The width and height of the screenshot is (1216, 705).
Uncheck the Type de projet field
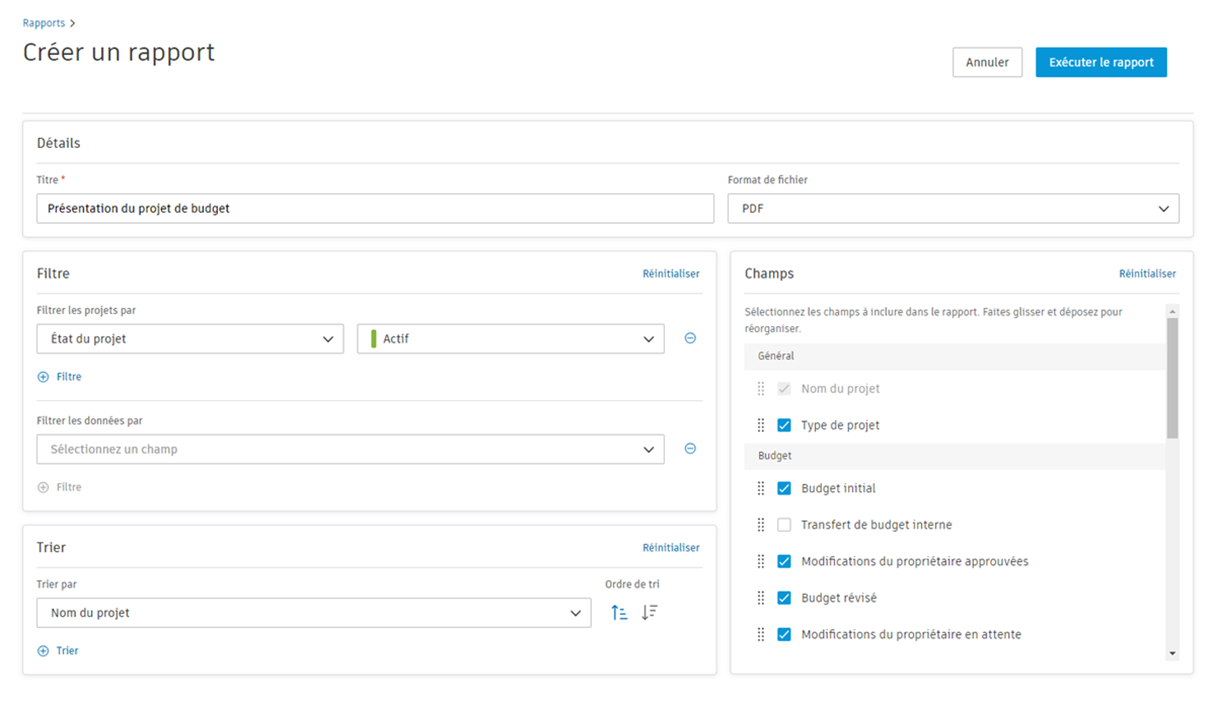784,425
